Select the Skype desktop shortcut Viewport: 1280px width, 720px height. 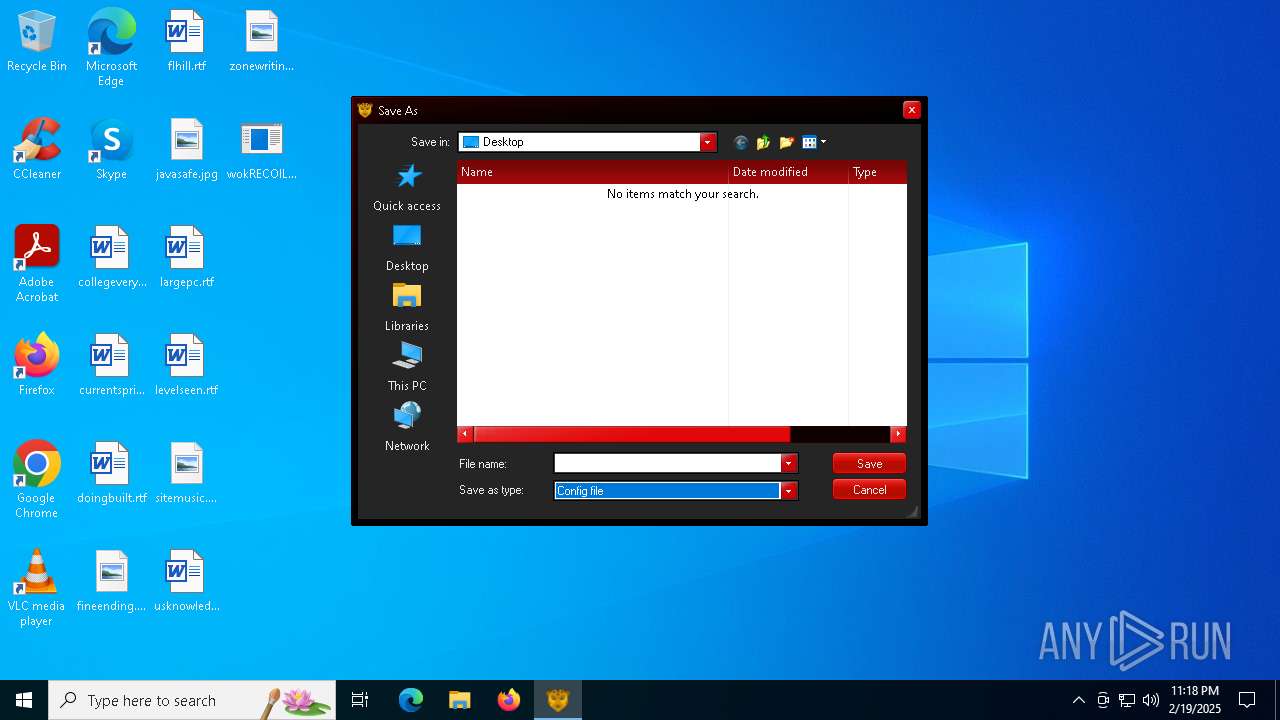coord(111,150)
